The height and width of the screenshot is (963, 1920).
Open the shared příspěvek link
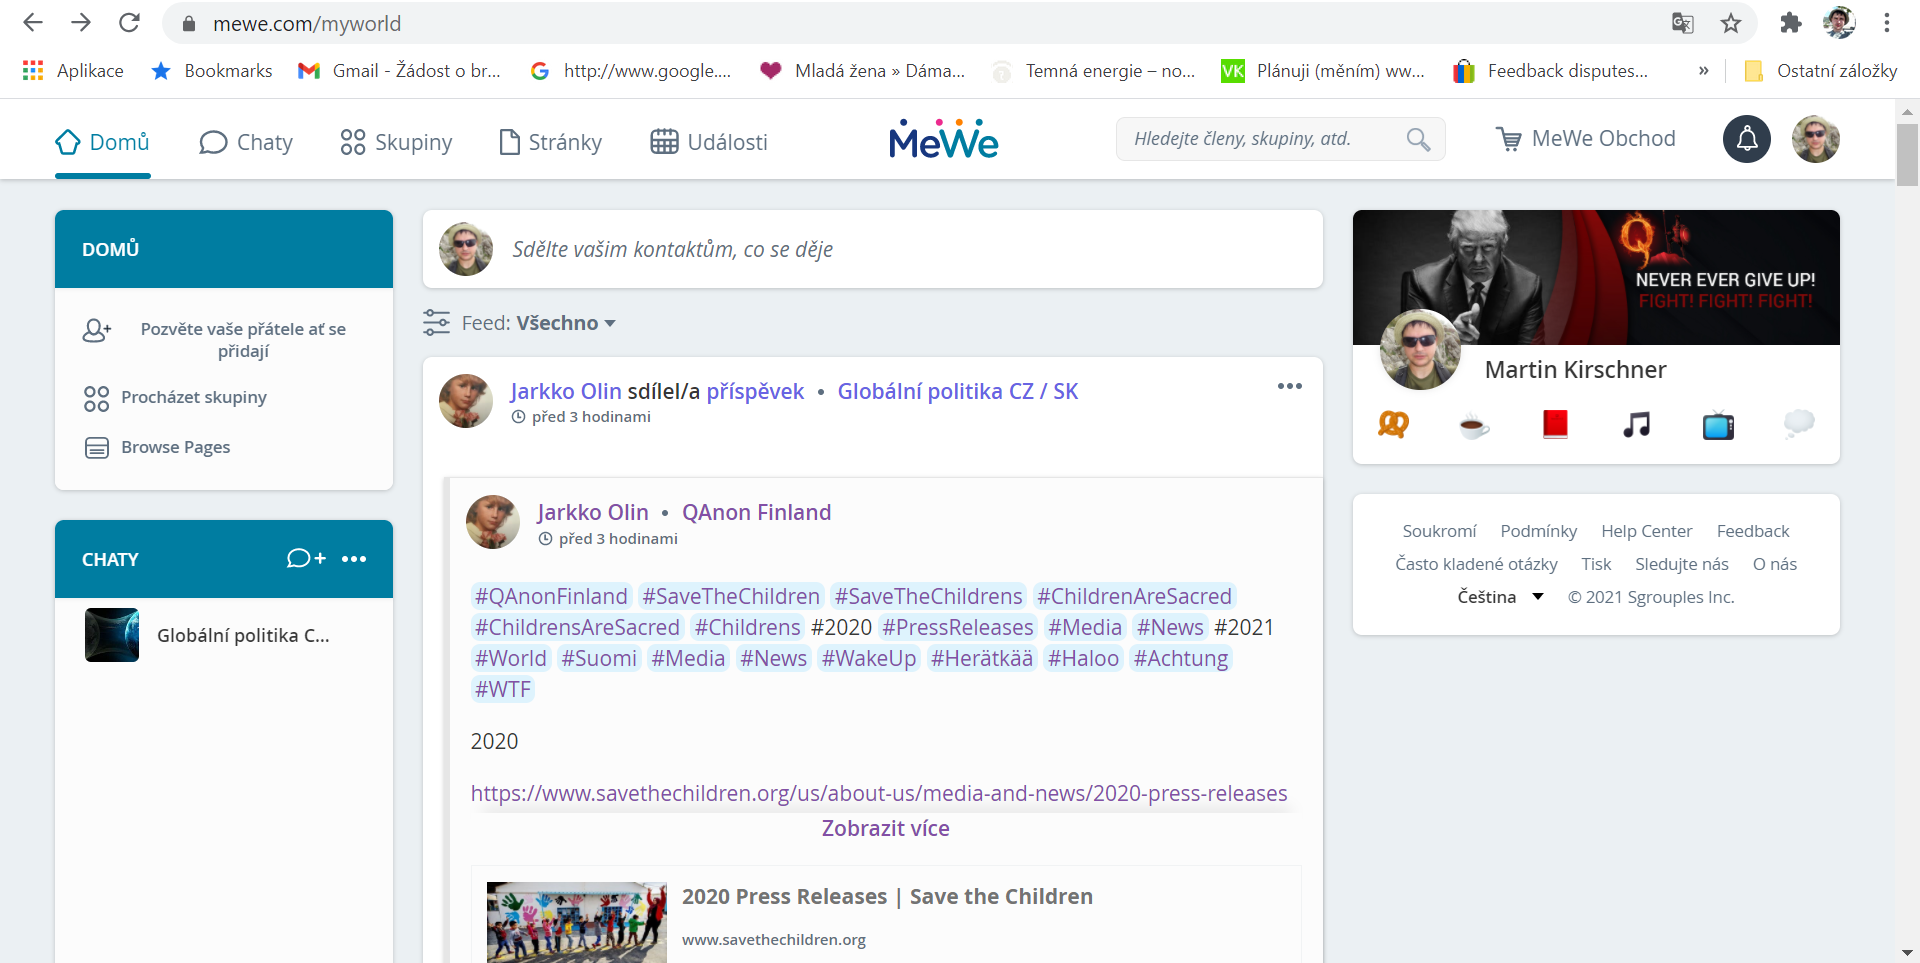(755, 391)
